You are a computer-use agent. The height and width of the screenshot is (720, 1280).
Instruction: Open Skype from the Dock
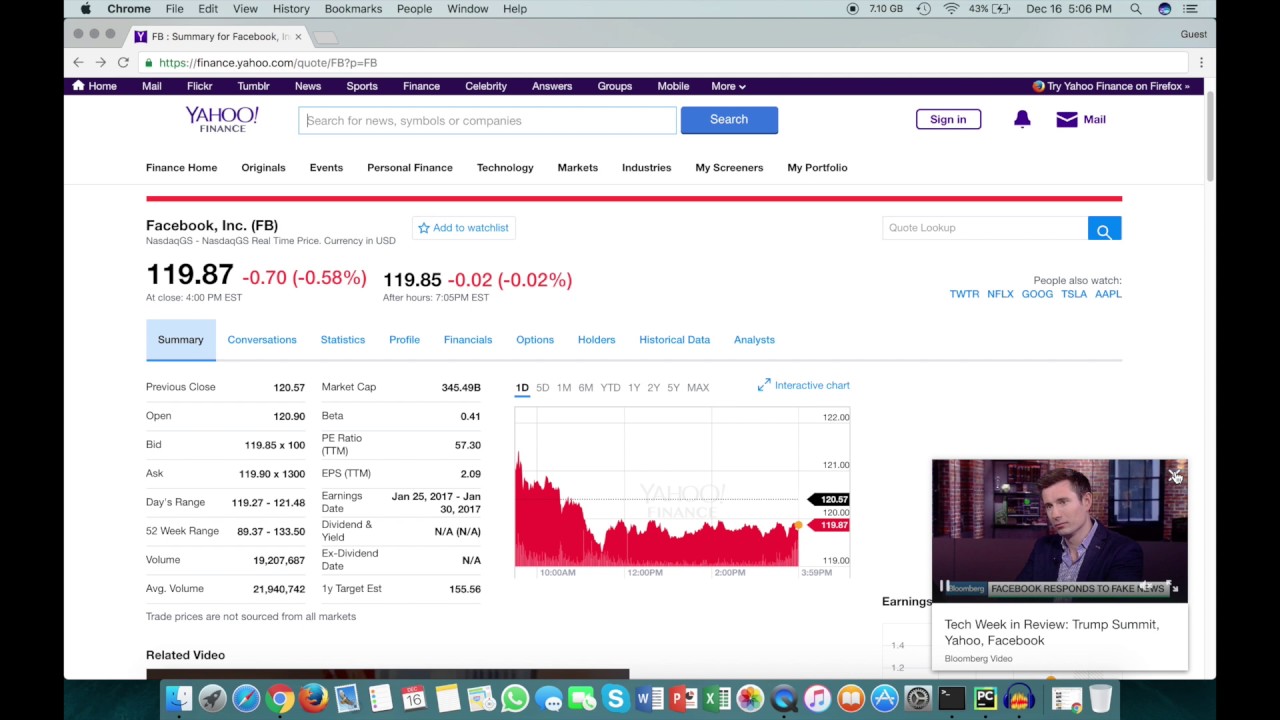pos(615,698)
